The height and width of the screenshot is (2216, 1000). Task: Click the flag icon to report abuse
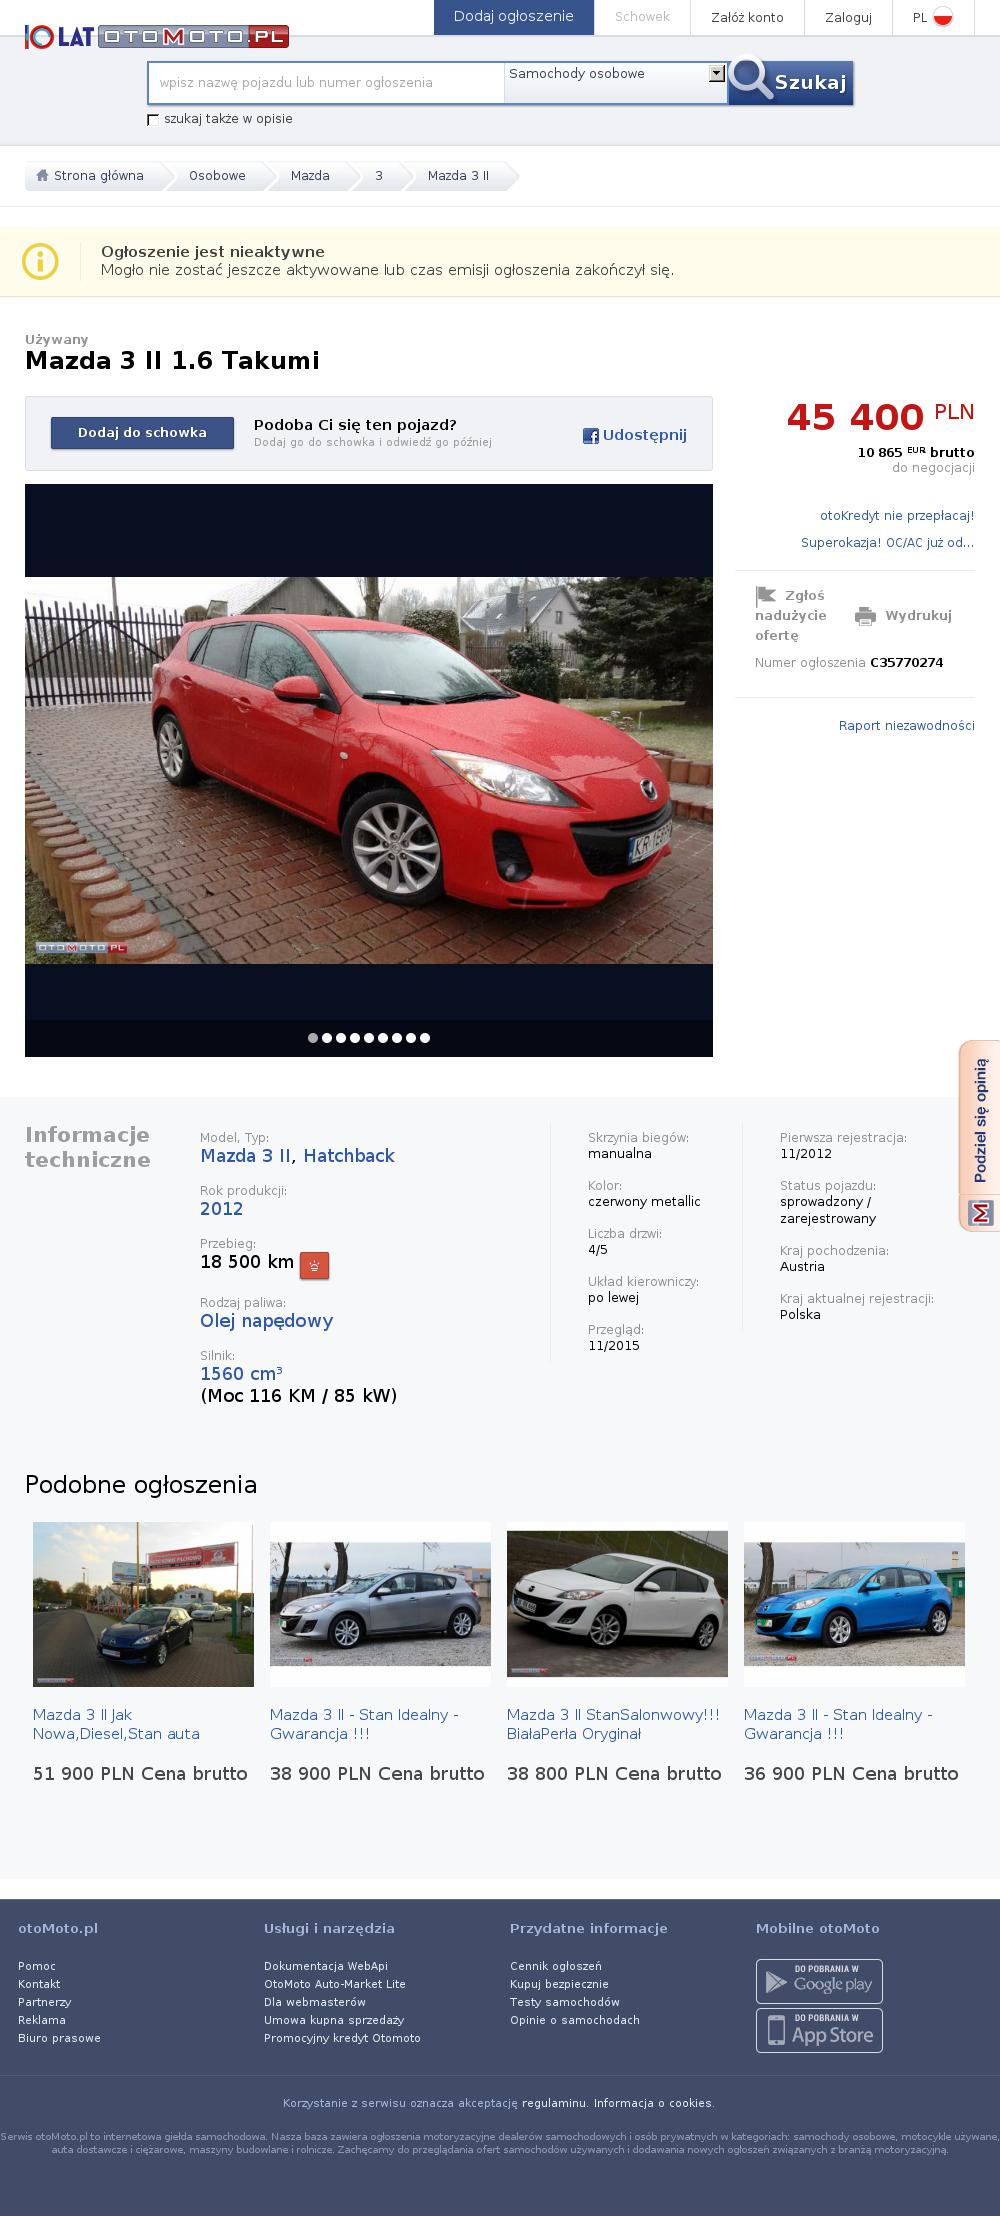coord(766,597)
